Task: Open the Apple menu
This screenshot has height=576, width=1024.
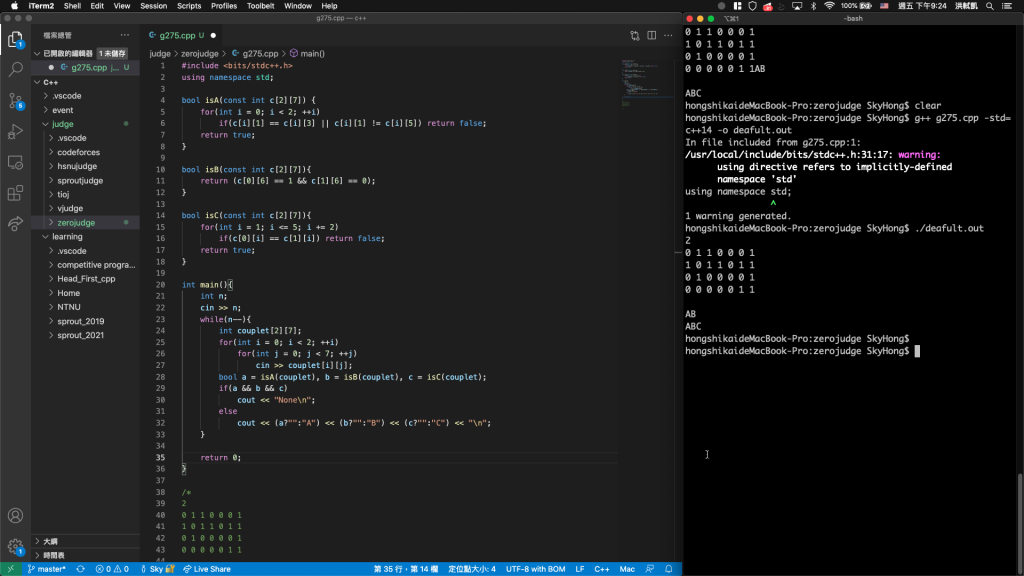Action: coord(14,6)
